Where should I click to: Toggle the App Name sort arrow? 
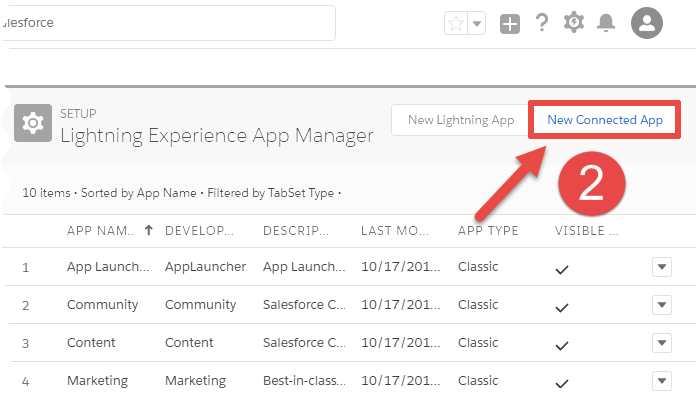coord(149,230)
